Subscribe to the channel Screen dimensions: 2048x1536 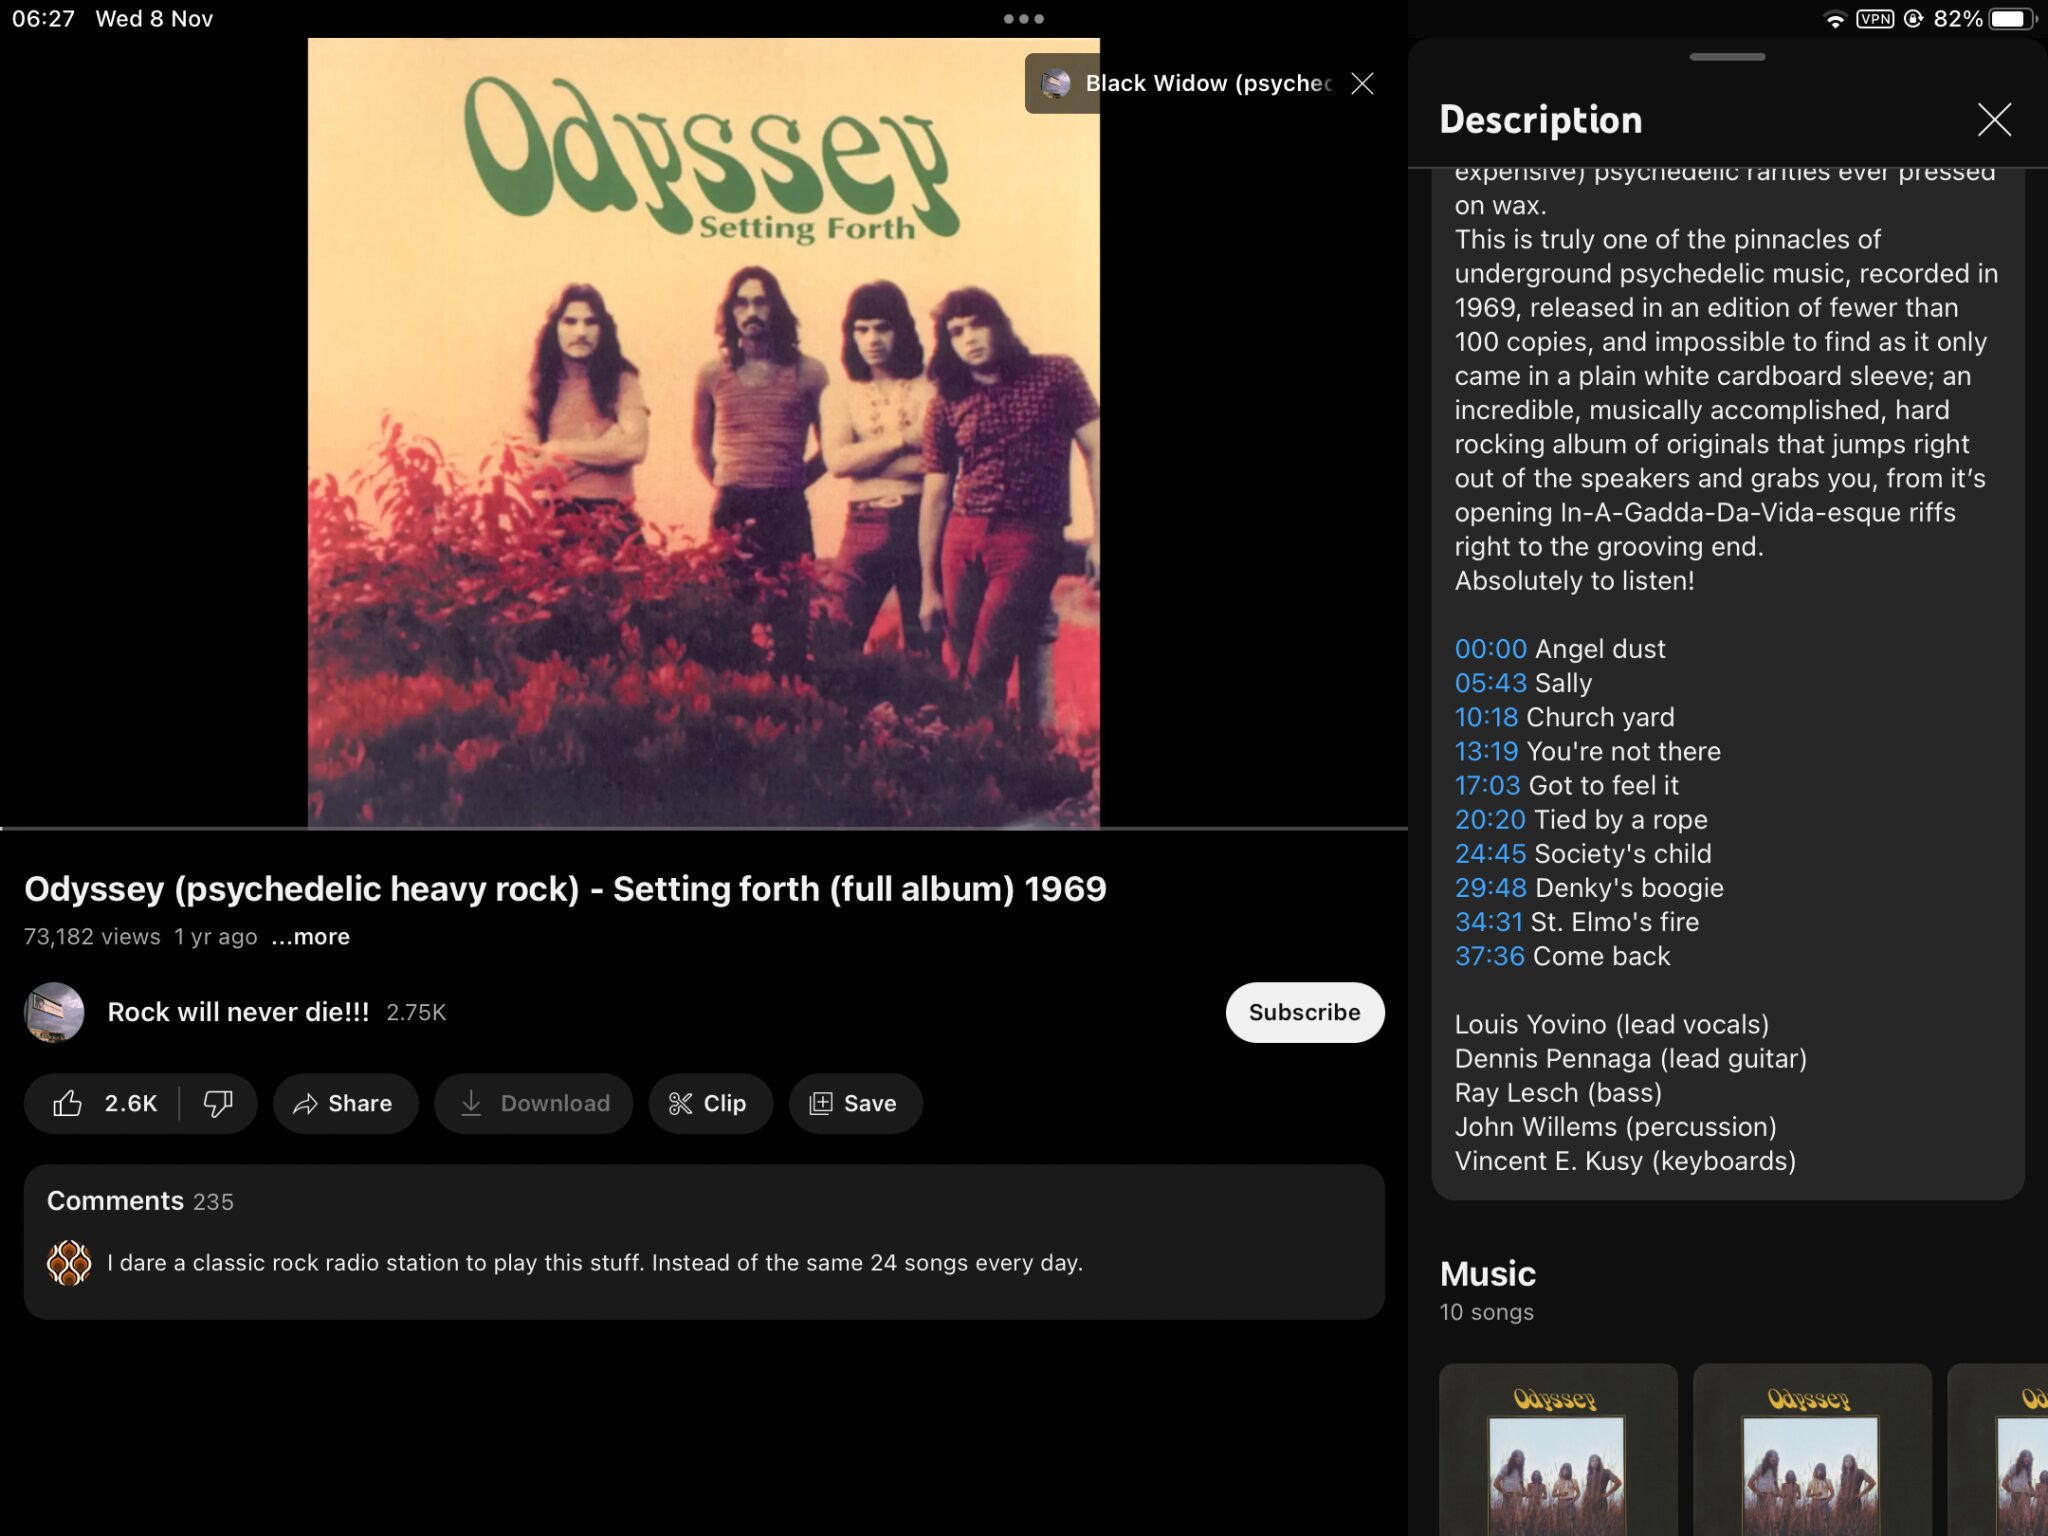(x=1305, y=1012)
